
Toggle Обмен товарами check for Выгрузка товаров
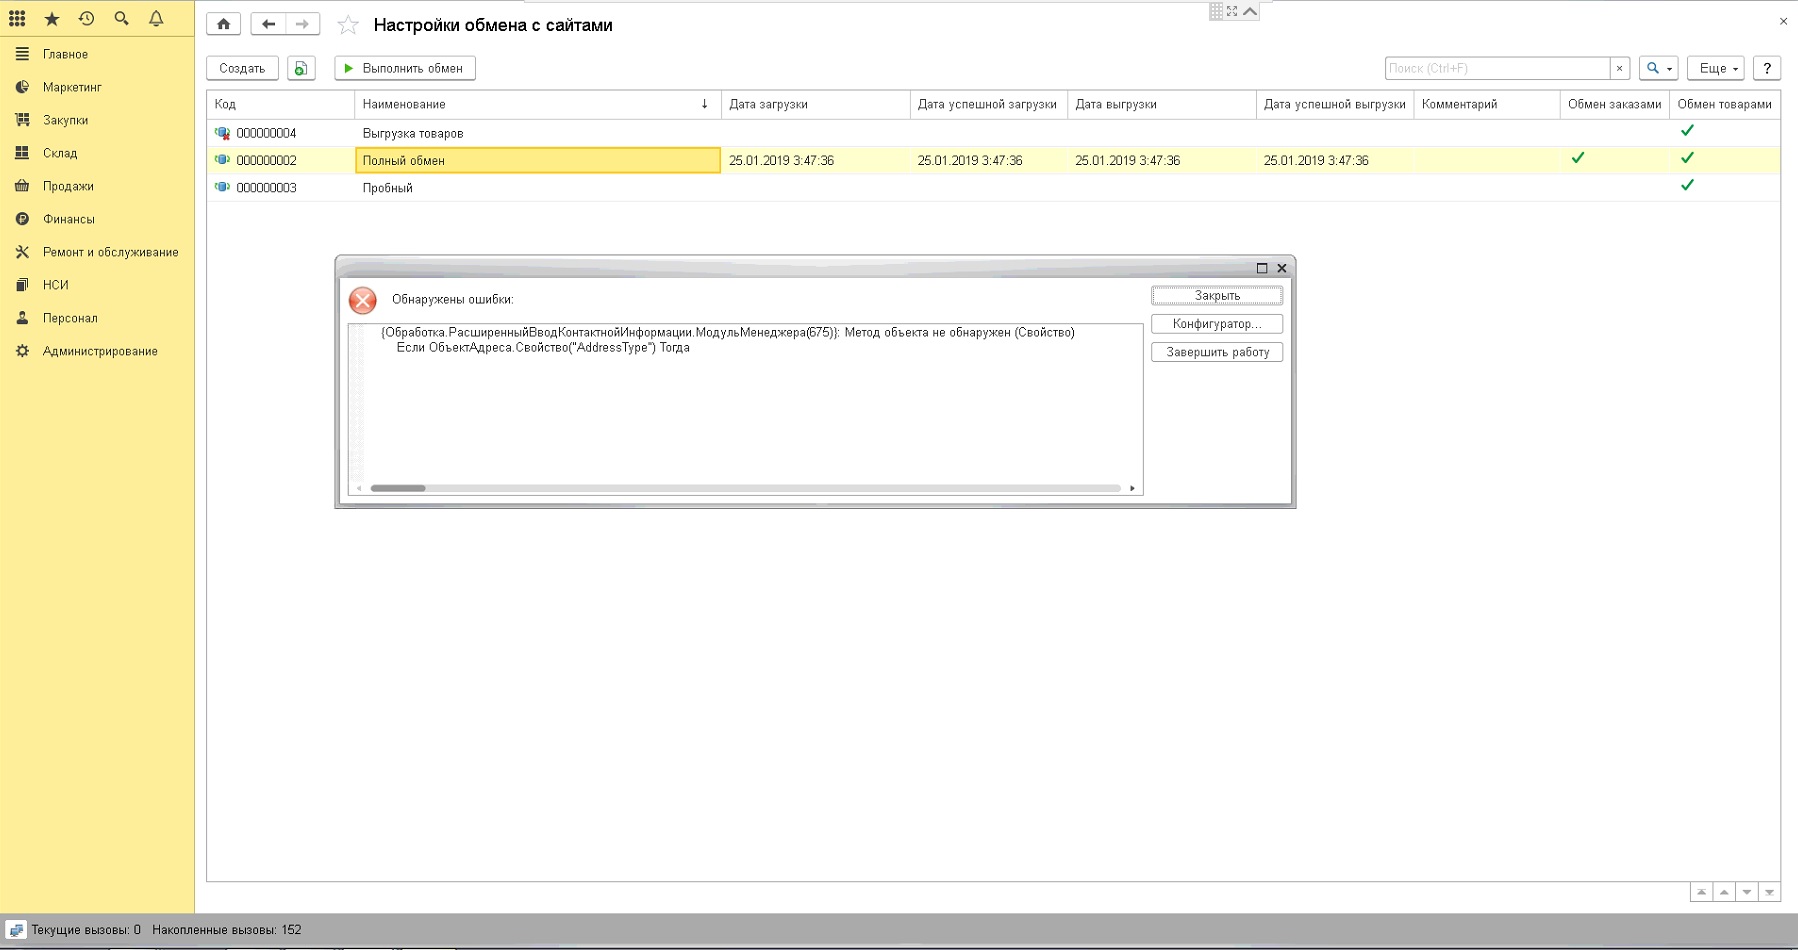tap(1687, 131)
